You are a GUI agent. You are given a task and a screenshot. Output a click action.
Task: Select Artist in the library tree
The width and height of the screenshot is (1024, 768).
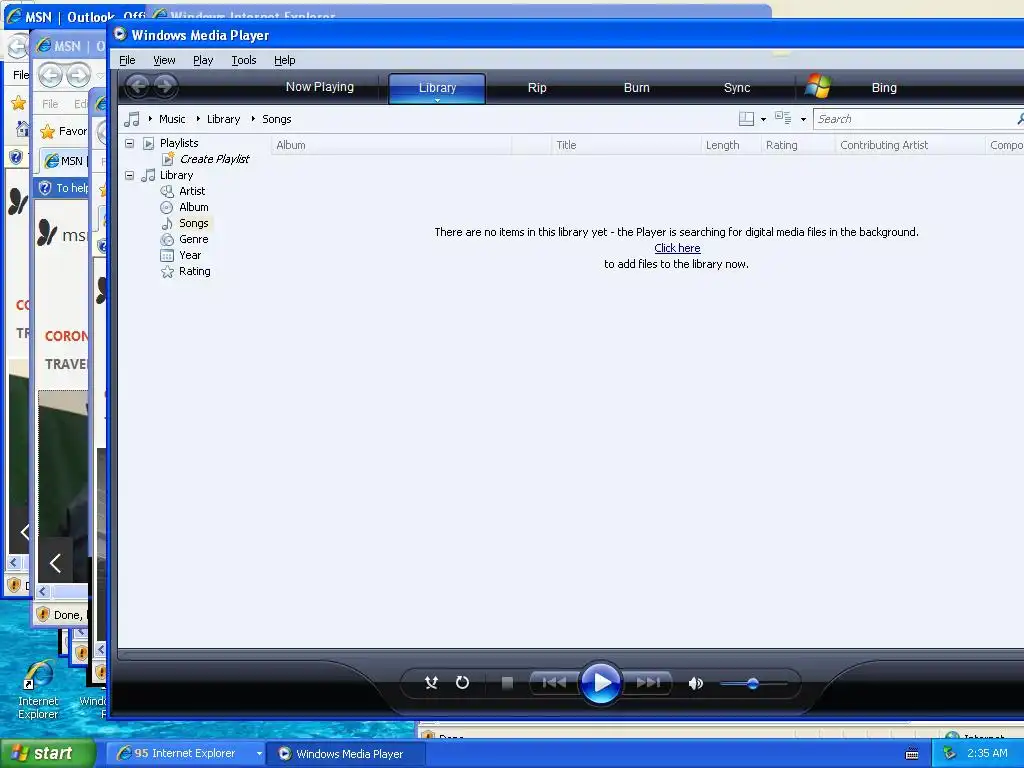point(192,191)
